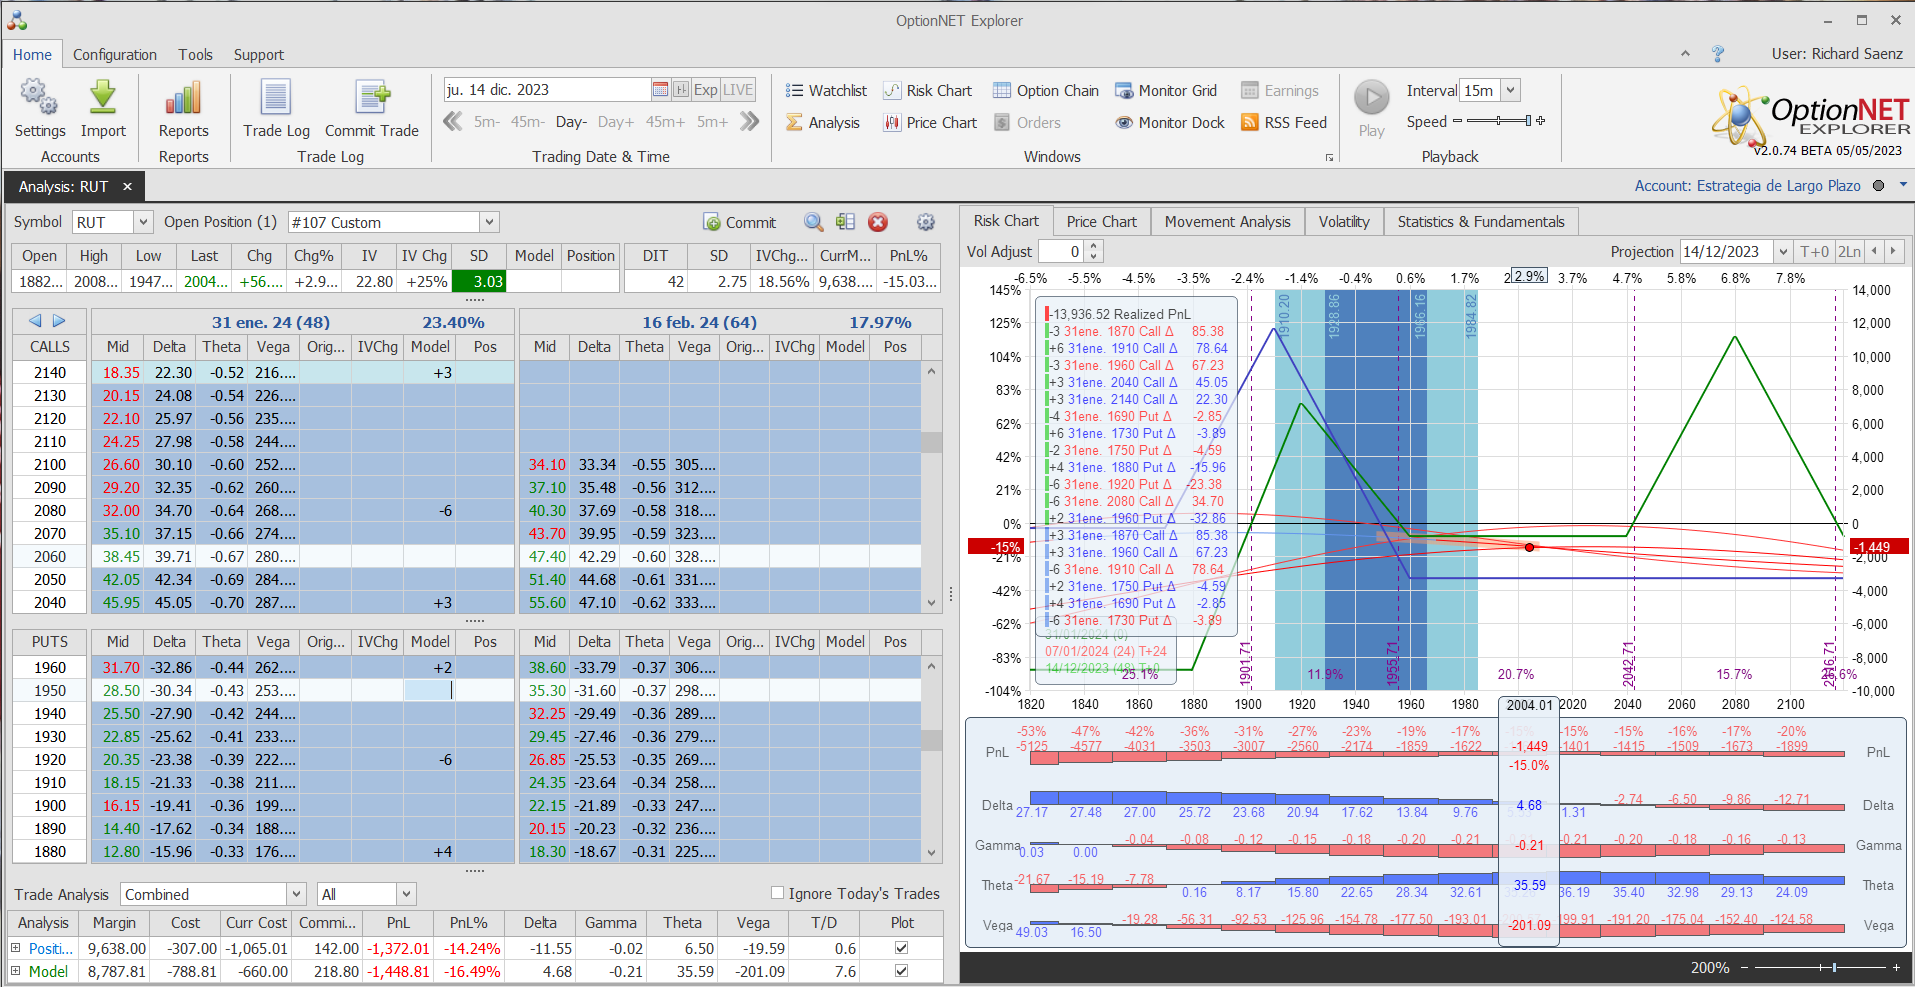This screenshot has width=1915, height=987.
Task: Toggle Plot checkbox for Position row
Action: 901,947
